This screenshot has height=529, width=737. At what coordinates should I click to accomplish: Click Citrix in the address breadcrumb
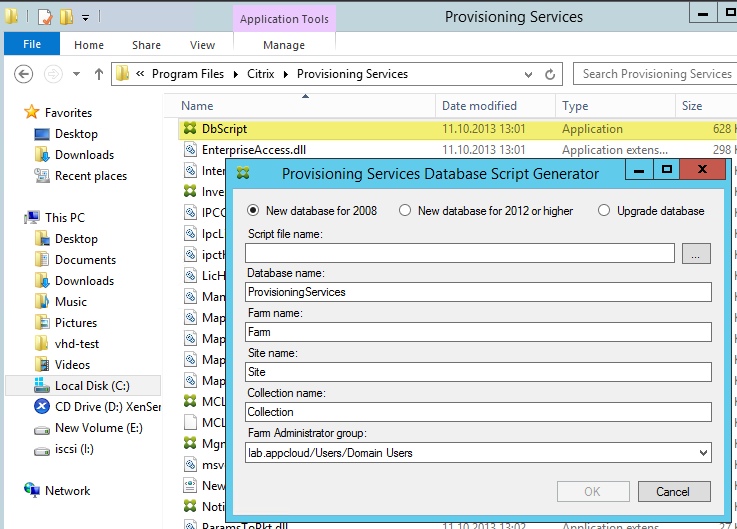coord(260,74)
